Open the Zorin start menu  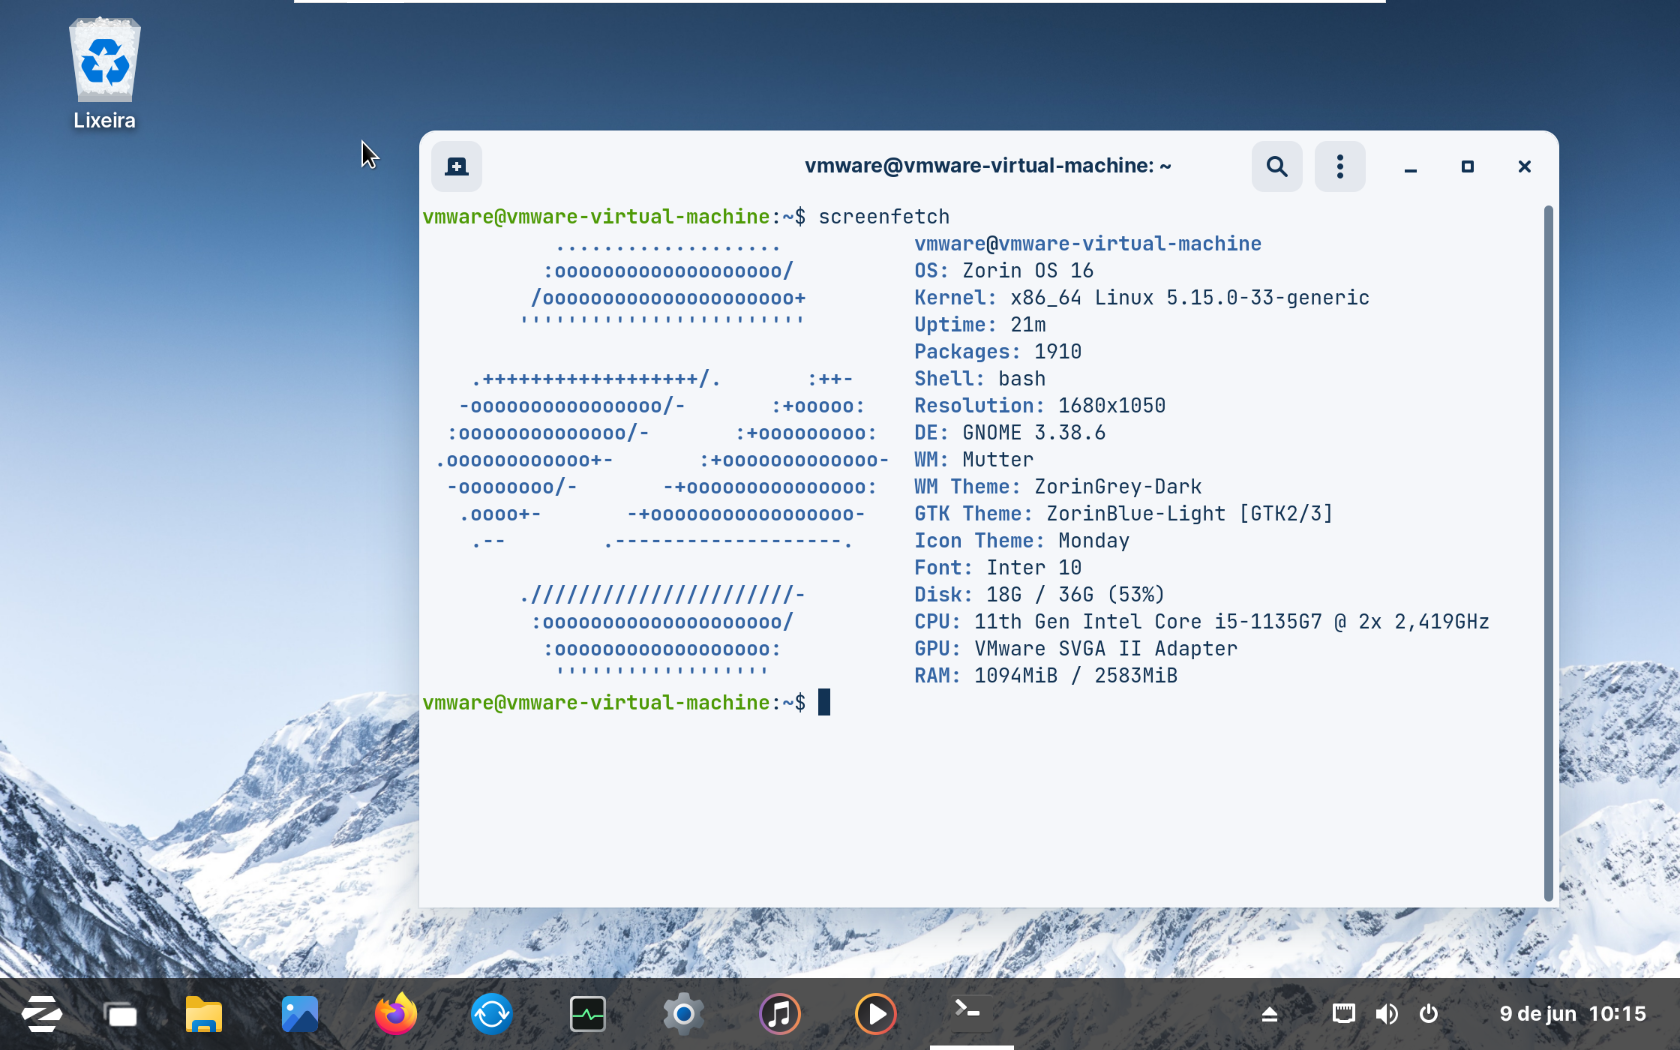tap(42, 1014)
